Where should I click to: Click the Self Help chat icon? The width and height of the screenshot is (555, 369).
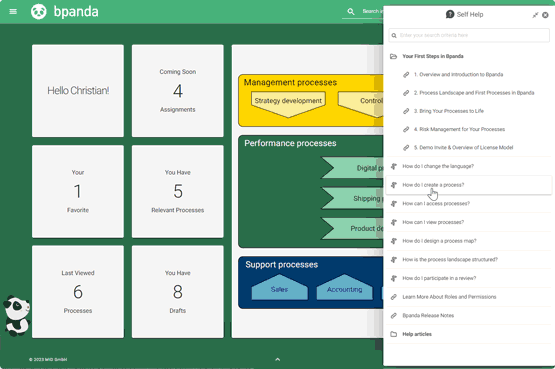coord(450,15)
